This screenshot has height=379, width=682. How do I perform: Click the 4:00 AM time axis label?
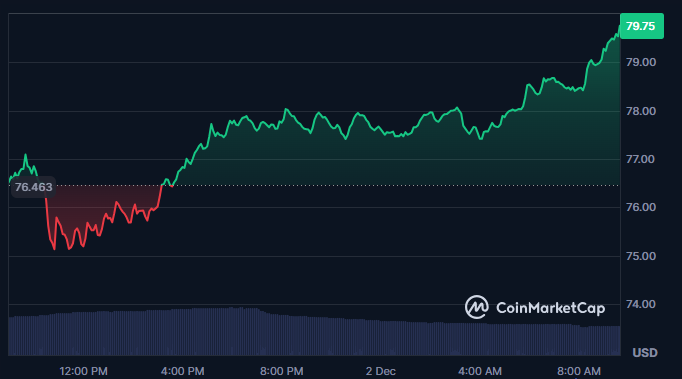pos(480,371)
